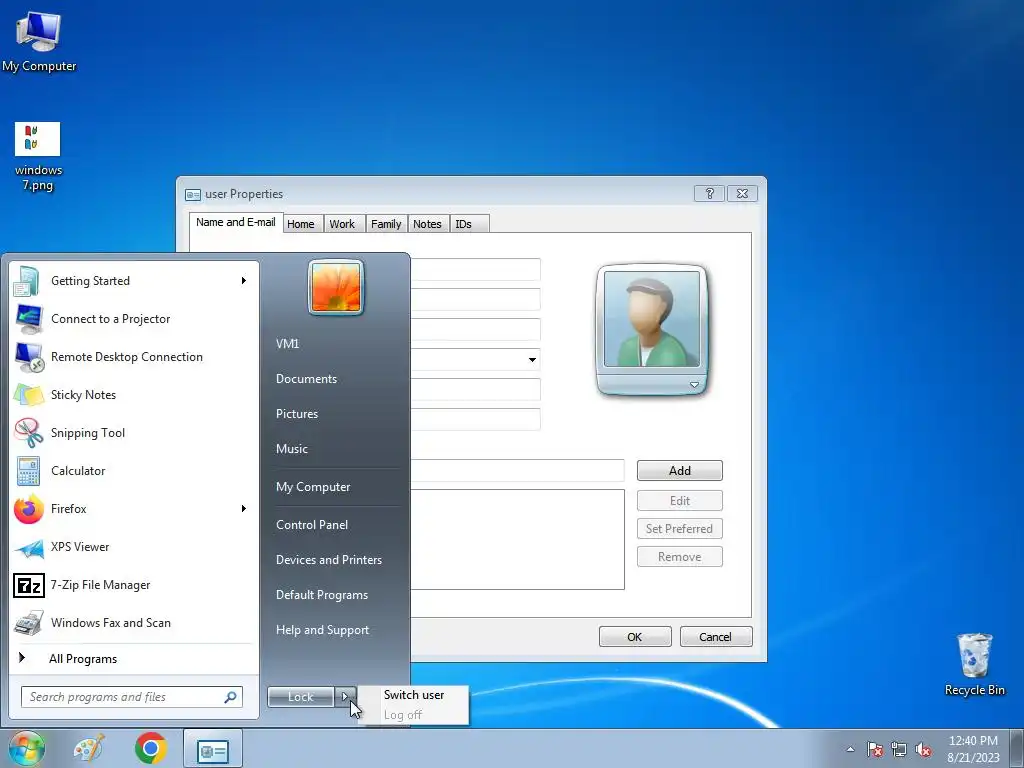Show hidden tray icons arrow
Screen dimensions: 1024x768
coord(850,749)
